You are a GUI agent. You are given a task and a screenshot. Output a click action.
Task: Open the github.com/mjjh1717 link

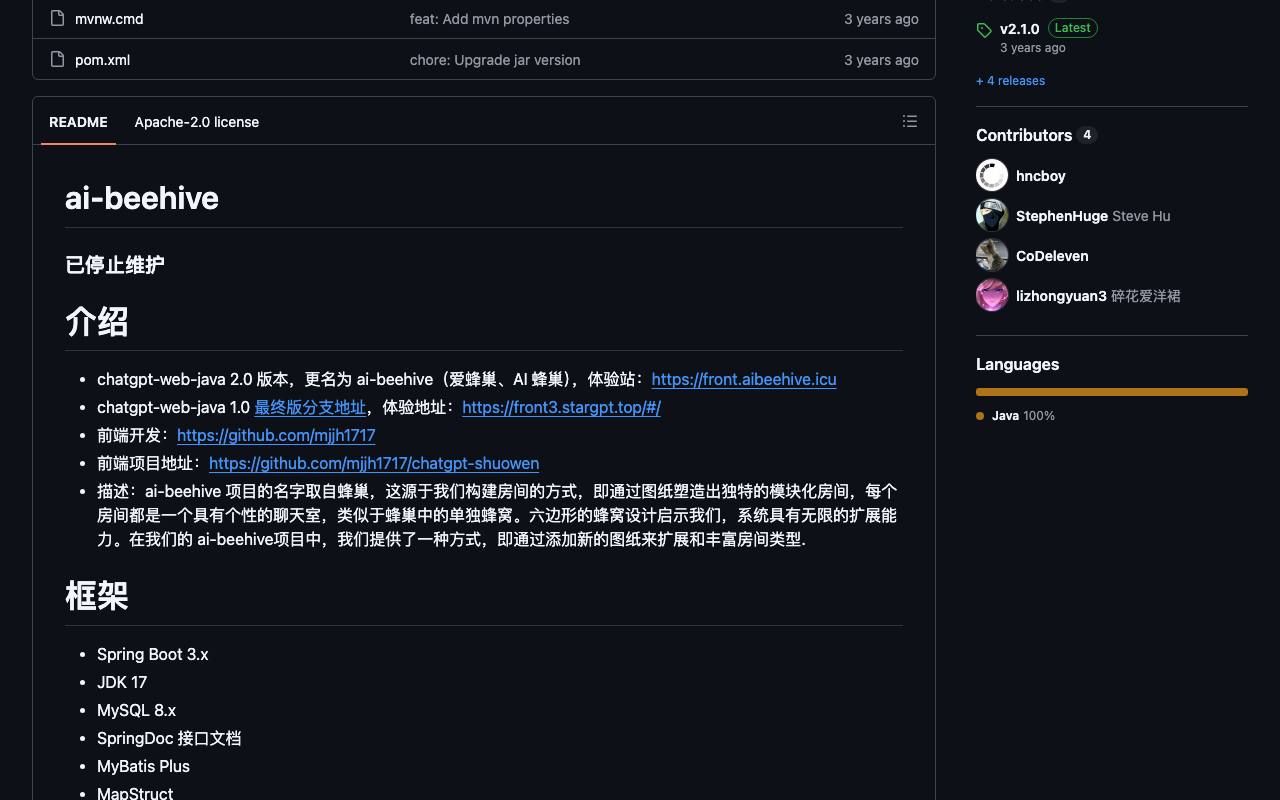(276, 435)
